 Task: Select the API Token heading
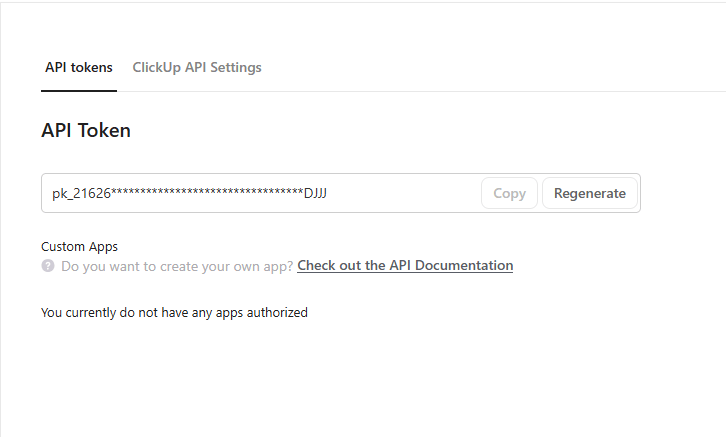pyautogui.click(x=86, y=131)
